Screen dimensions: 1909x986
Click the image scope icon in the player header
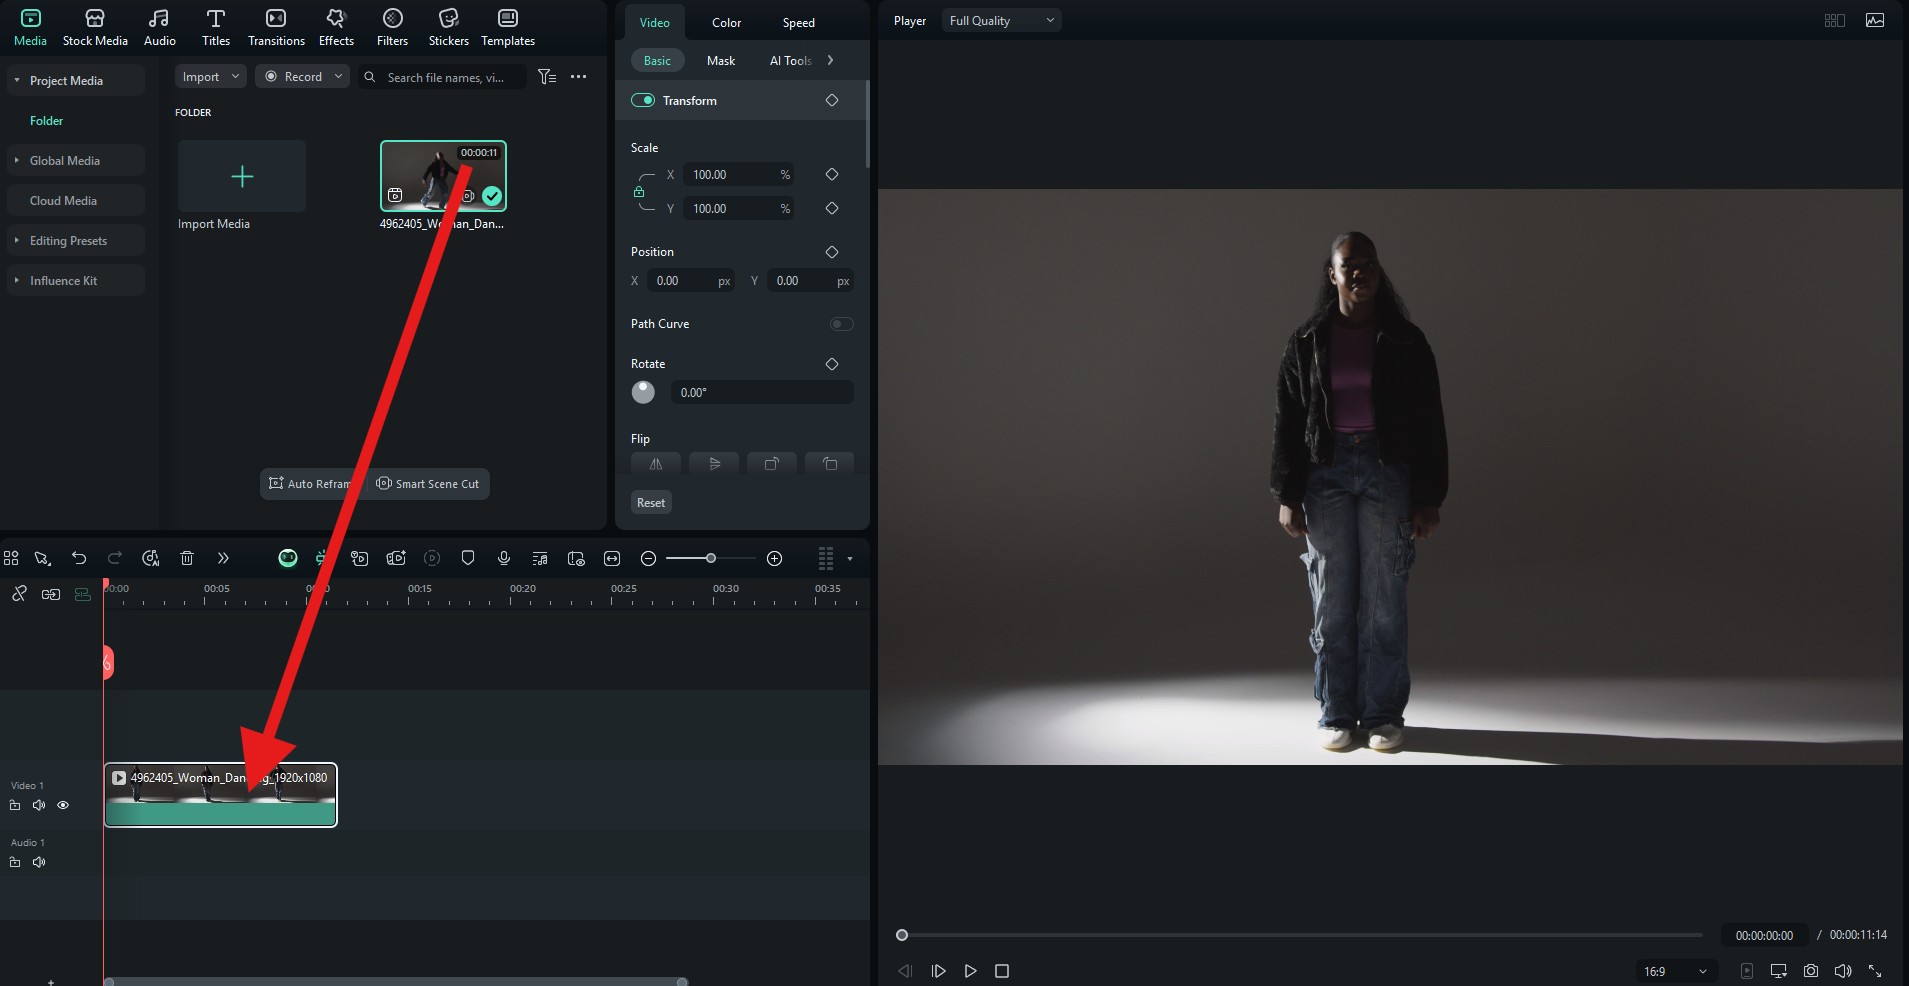point(1875,20)
